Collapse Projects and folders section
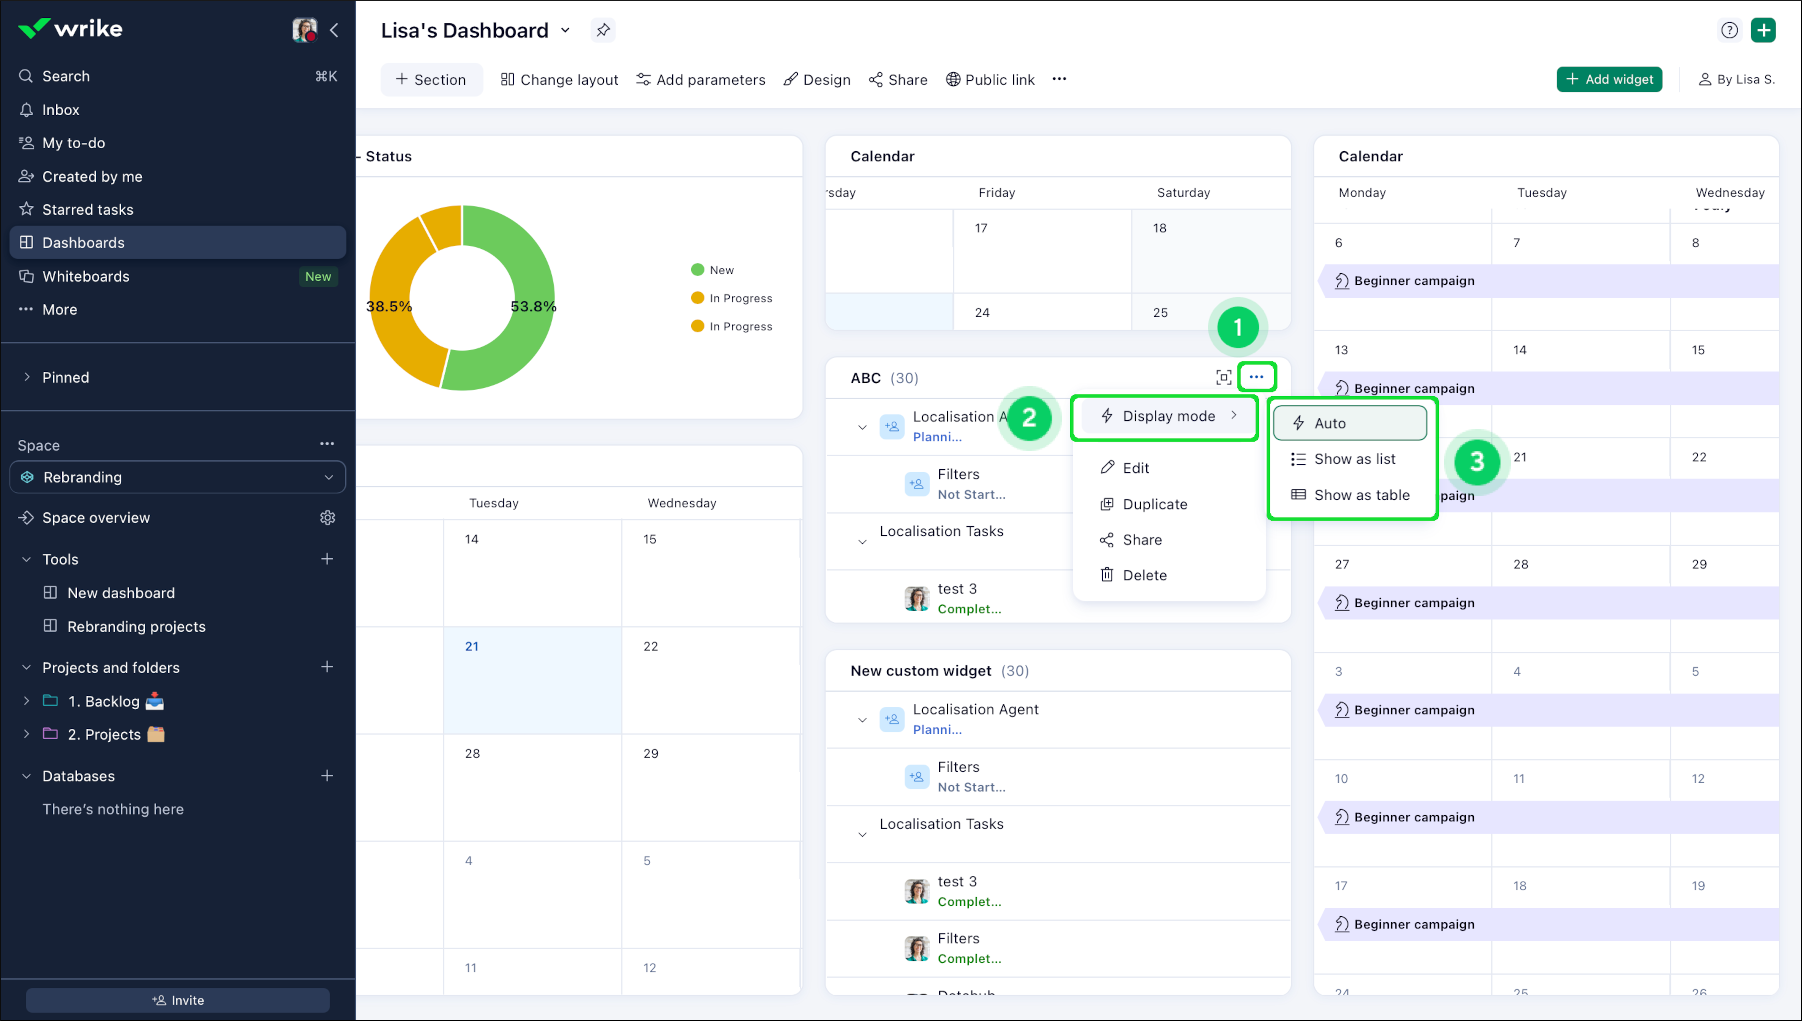 (27, 668)
